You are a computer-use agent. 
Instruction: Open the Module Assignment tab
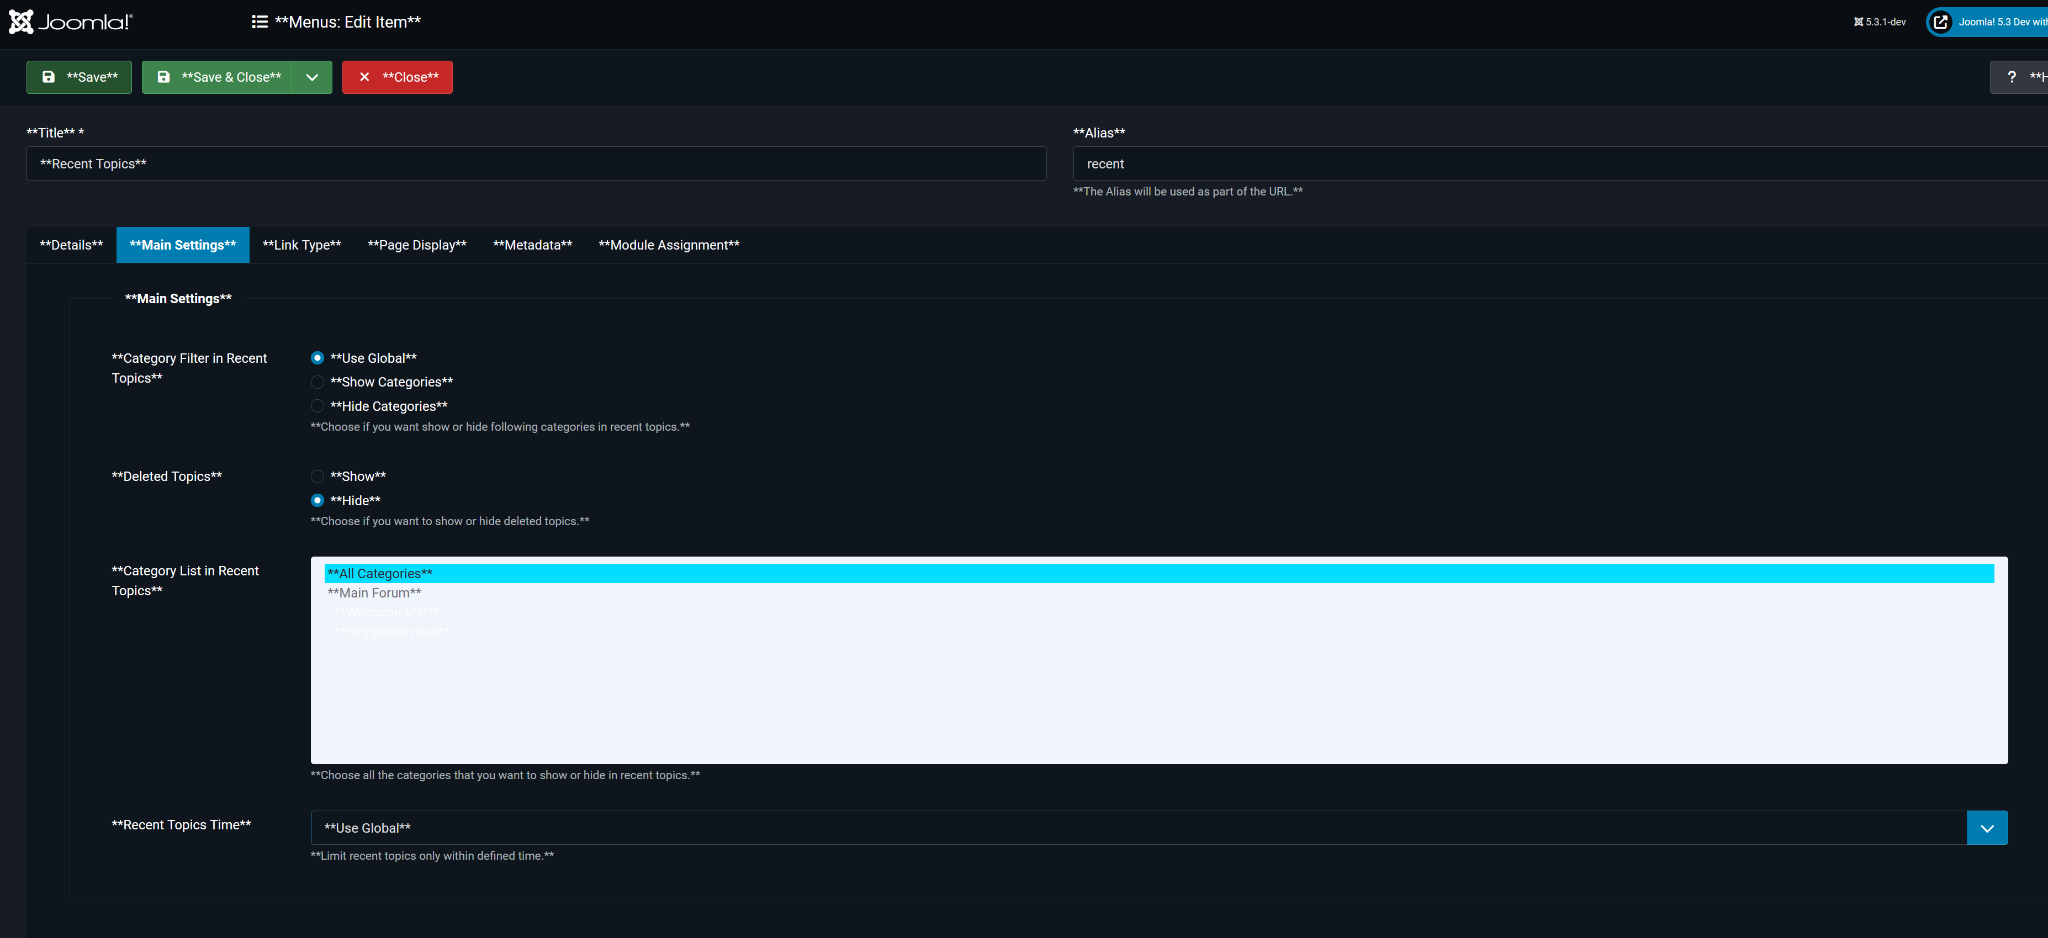pos(668,245)
